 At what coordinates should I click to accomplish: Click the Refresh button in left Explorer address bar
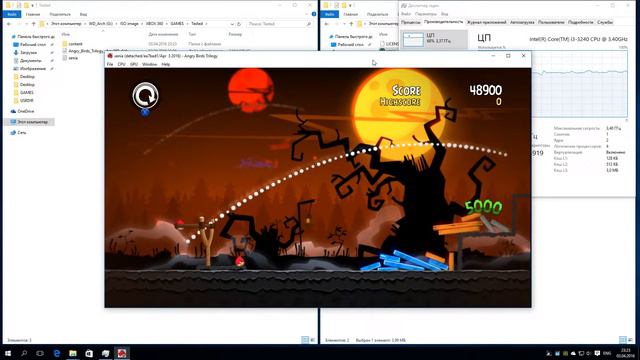(239, 24)
